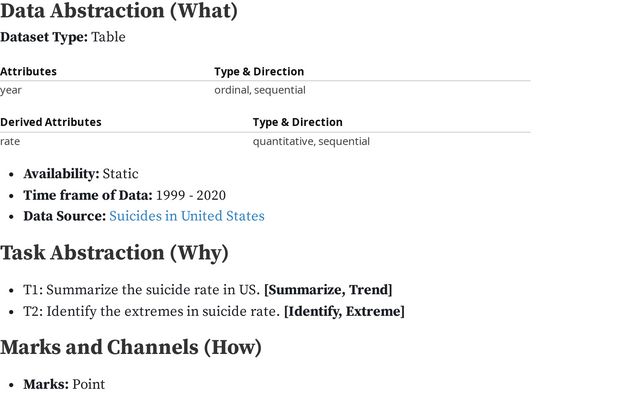The width and height of the screenshot is (640, 400).
Task: Select the quantitative, sequential cell
Action: (x=311, y=141)
